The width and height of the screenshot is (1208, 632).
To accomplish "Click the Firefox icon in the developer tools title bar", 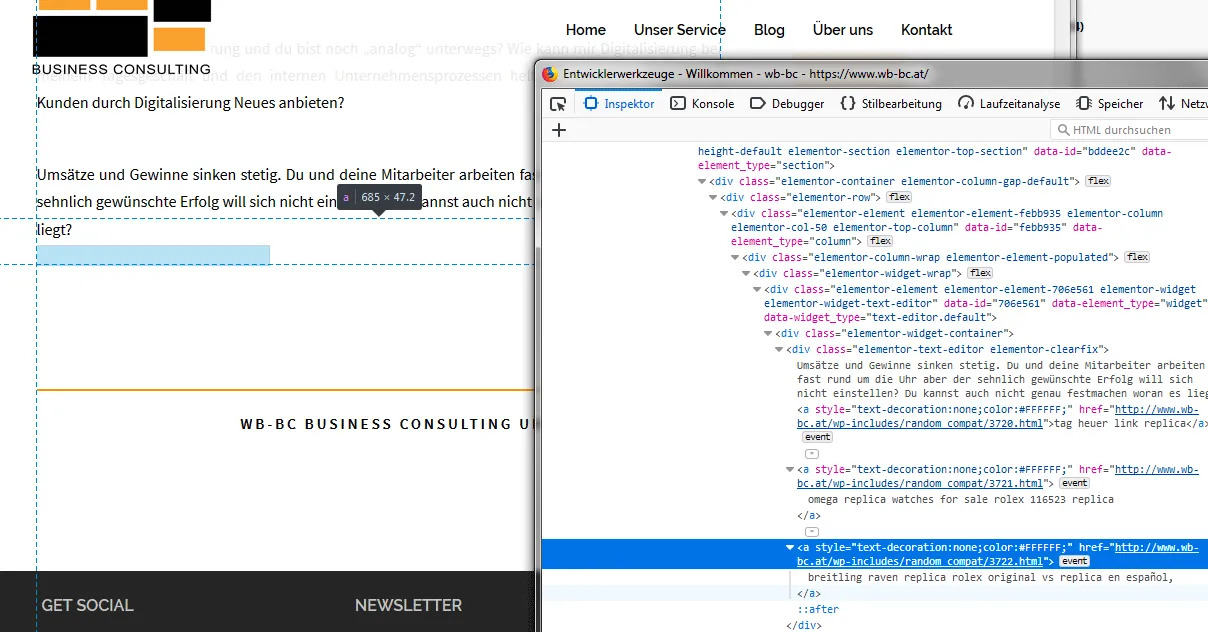I will (549, 74).
